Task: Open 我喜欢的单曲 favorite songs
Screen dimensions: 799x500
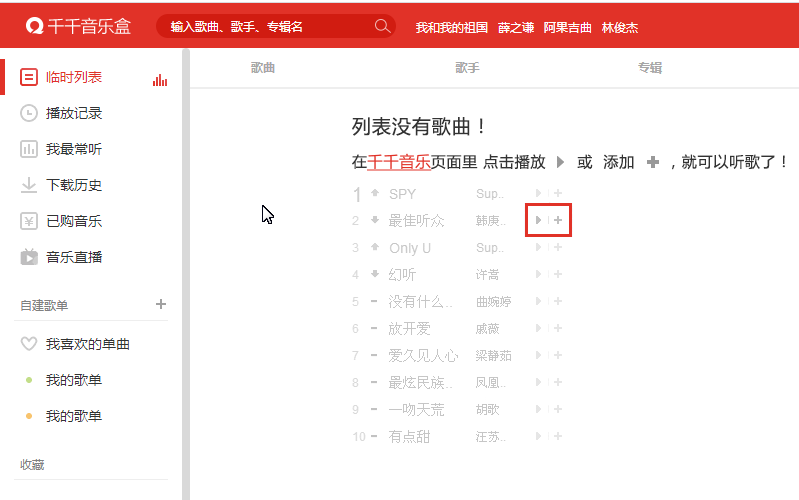Action: coord(87,345)
